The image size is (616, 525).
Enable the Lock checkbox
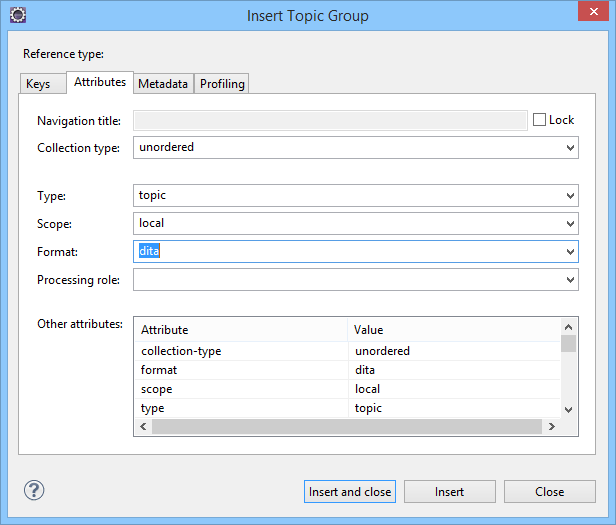[x=540, y=120]
